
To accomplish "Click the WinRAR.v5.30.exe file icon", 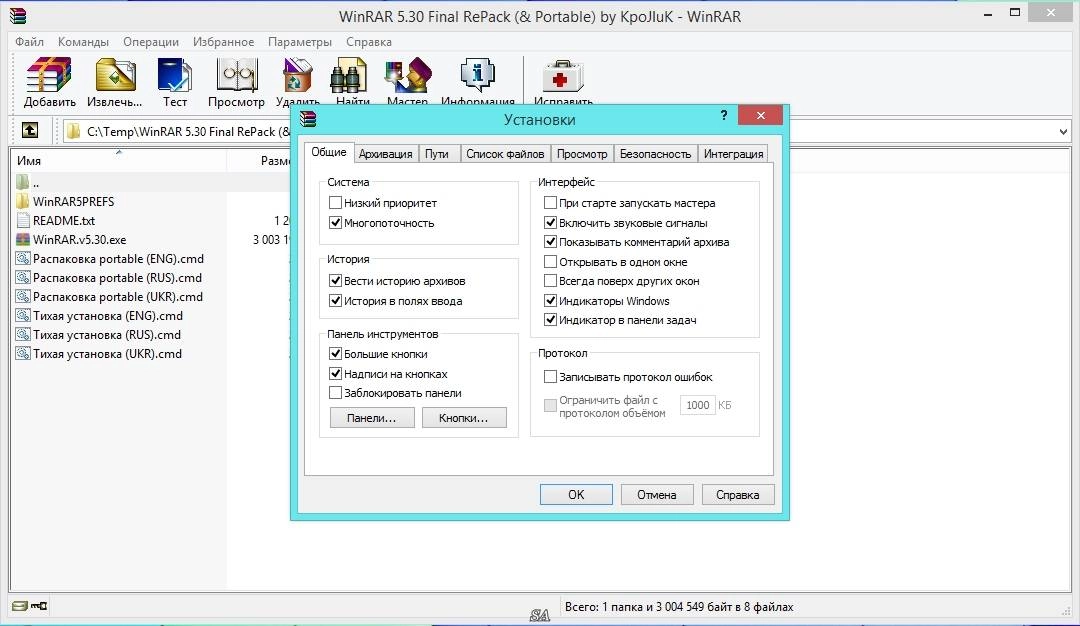I will tap(23, 240).
